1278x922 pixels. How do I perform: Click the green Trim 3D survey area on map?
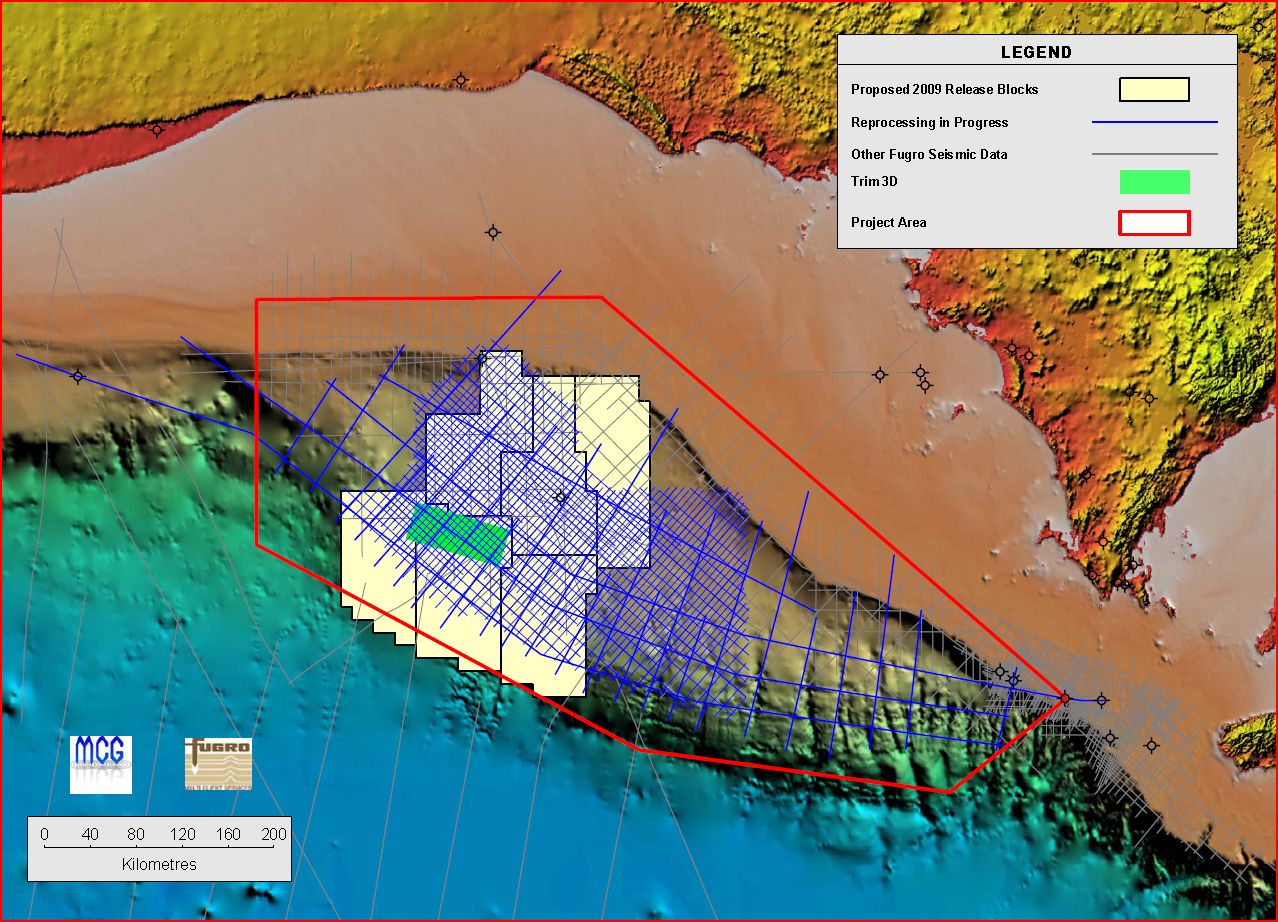pos(457,534)
